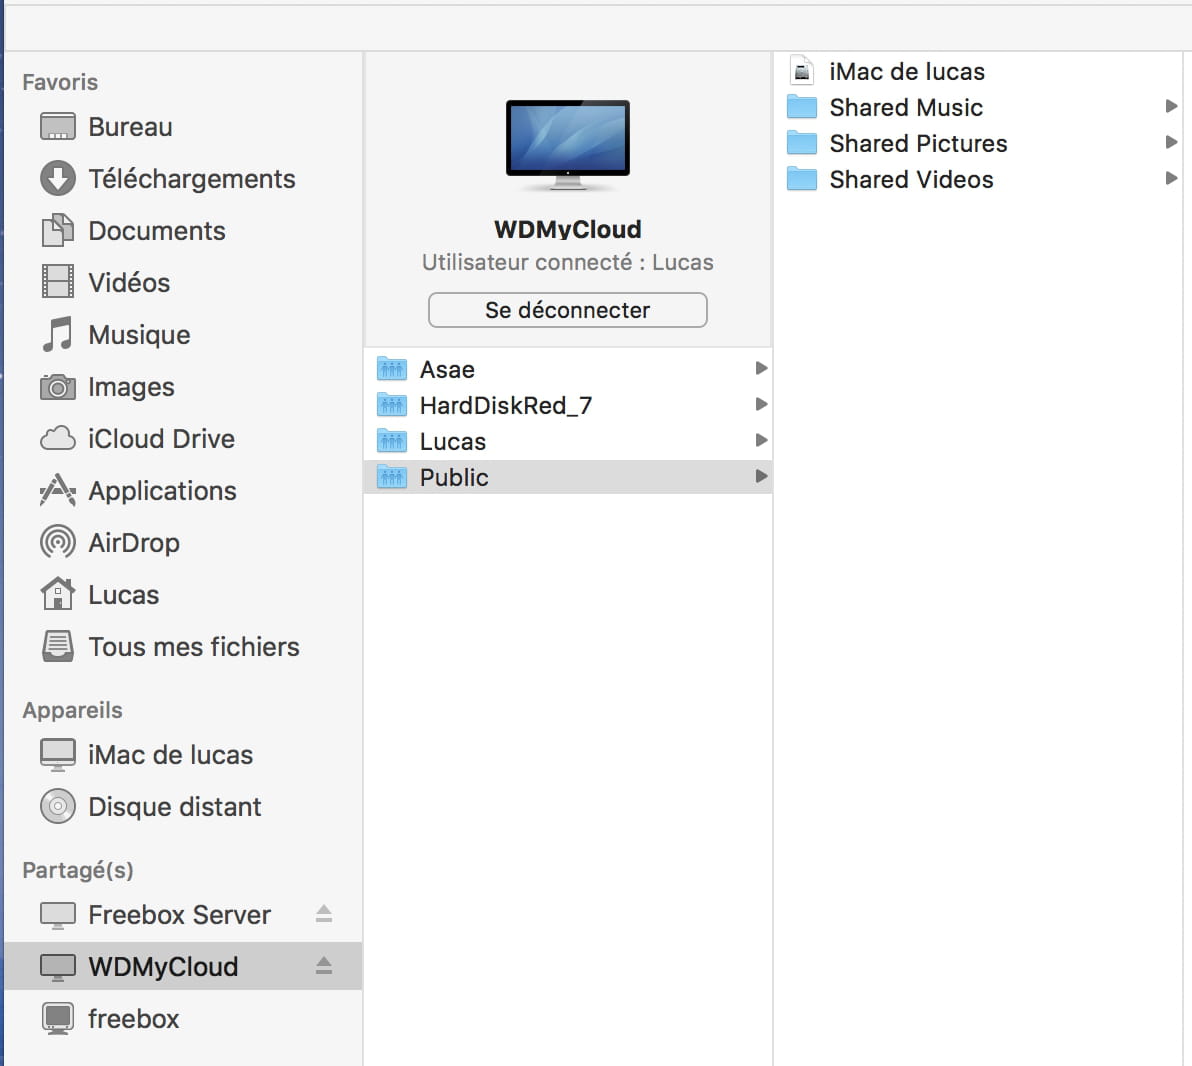Image resolution: width=1192 pixels, height=1066 pixels.
Task: Click the Tous mes fichiers label
Action: click(x=194, y=646)
